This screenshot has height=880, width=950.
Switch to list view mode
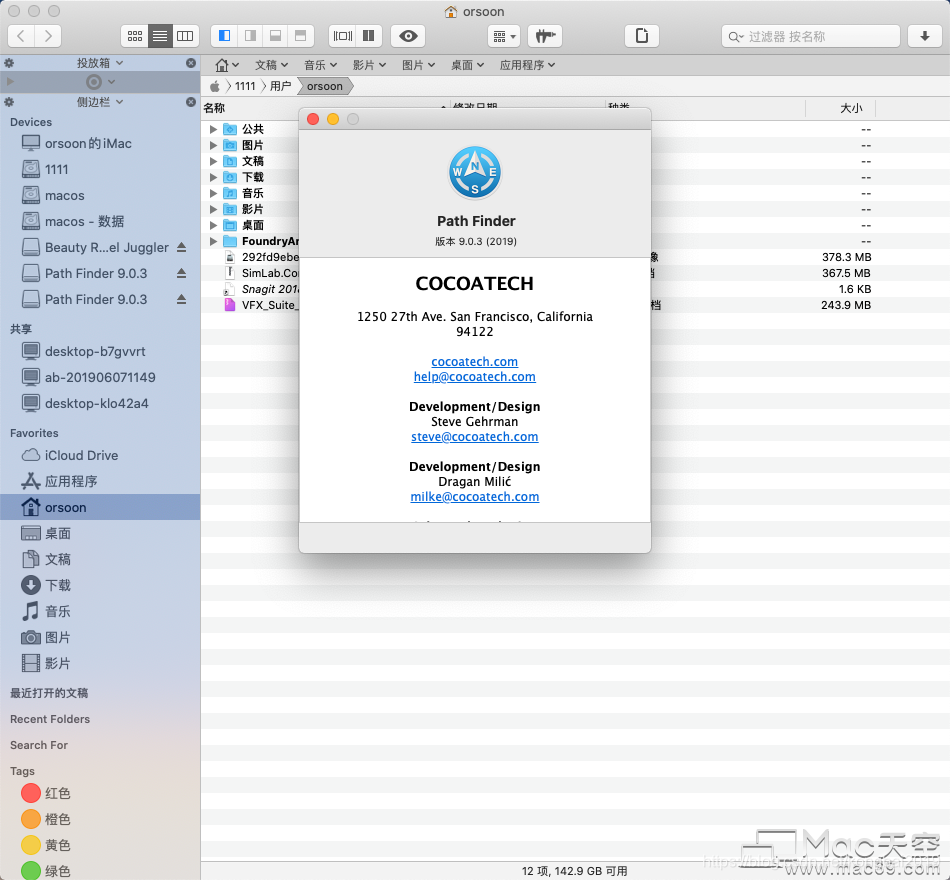coord(160,36)
